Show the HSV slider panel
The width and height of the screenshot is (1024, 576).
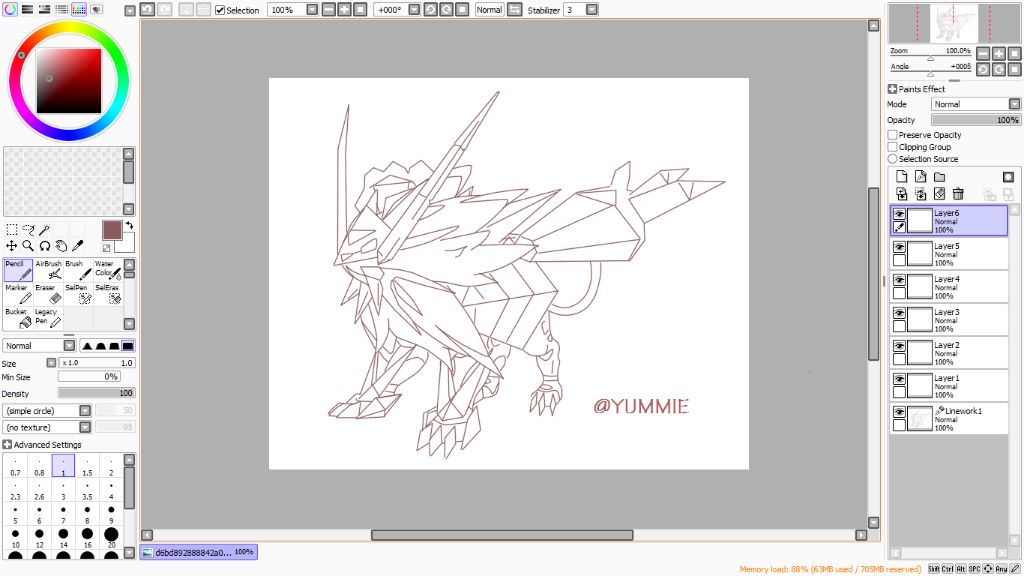tap(44, 9)
